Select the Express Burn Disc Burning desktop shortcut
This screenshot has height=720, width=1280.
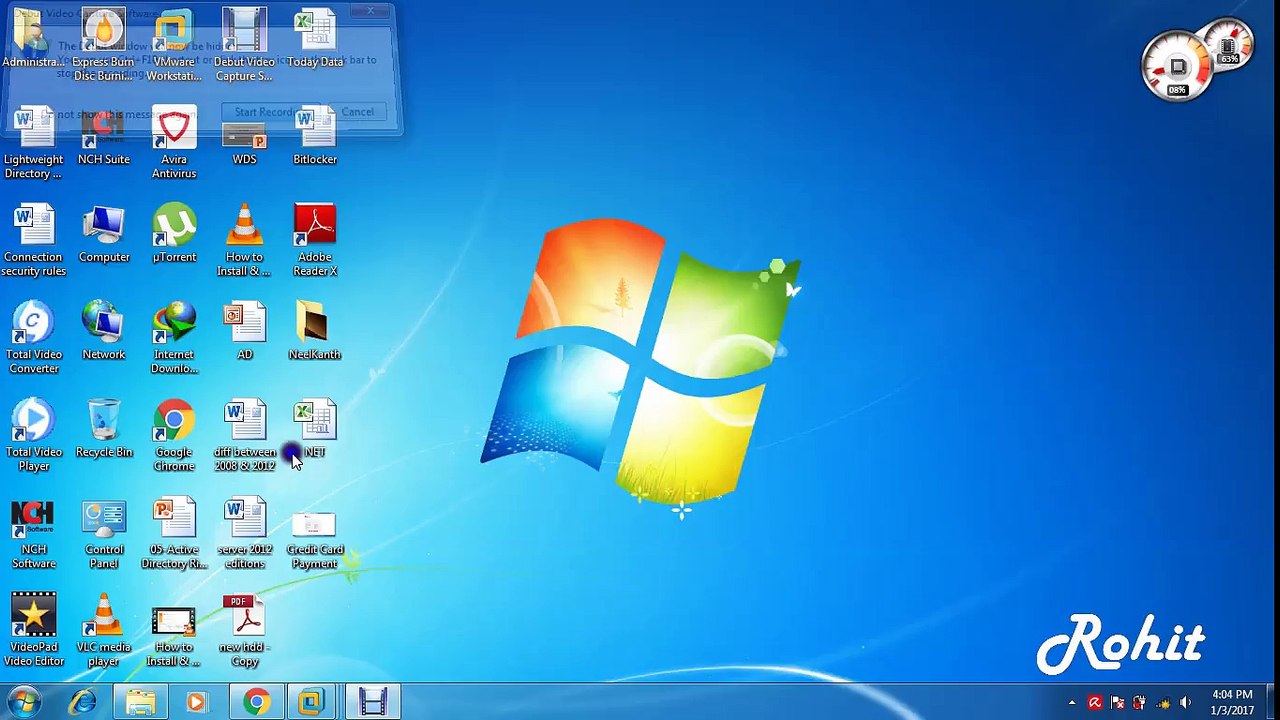pyautogui.click(x=103, y=46)
